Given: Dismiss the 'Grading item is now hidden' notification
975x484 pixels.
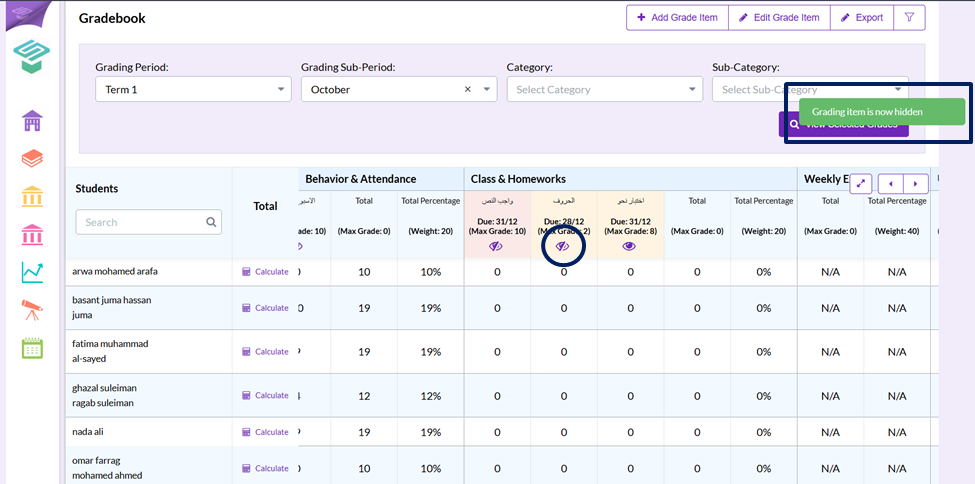Looking at the screenshot, I should [882, 112].
